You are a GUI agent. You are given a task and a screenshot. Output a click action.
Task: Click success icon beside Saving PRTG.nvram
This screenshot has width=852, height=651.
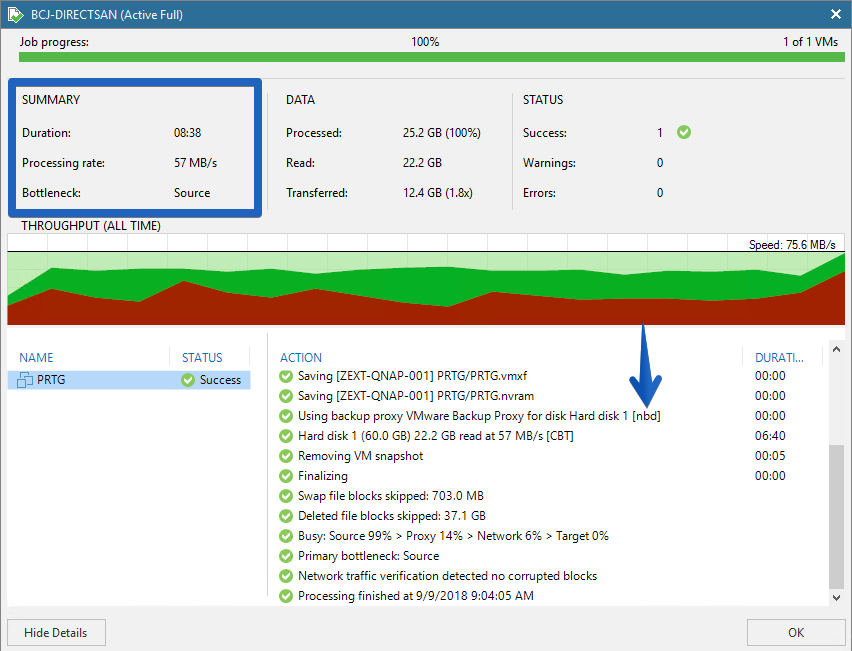(x=286, y=396)
